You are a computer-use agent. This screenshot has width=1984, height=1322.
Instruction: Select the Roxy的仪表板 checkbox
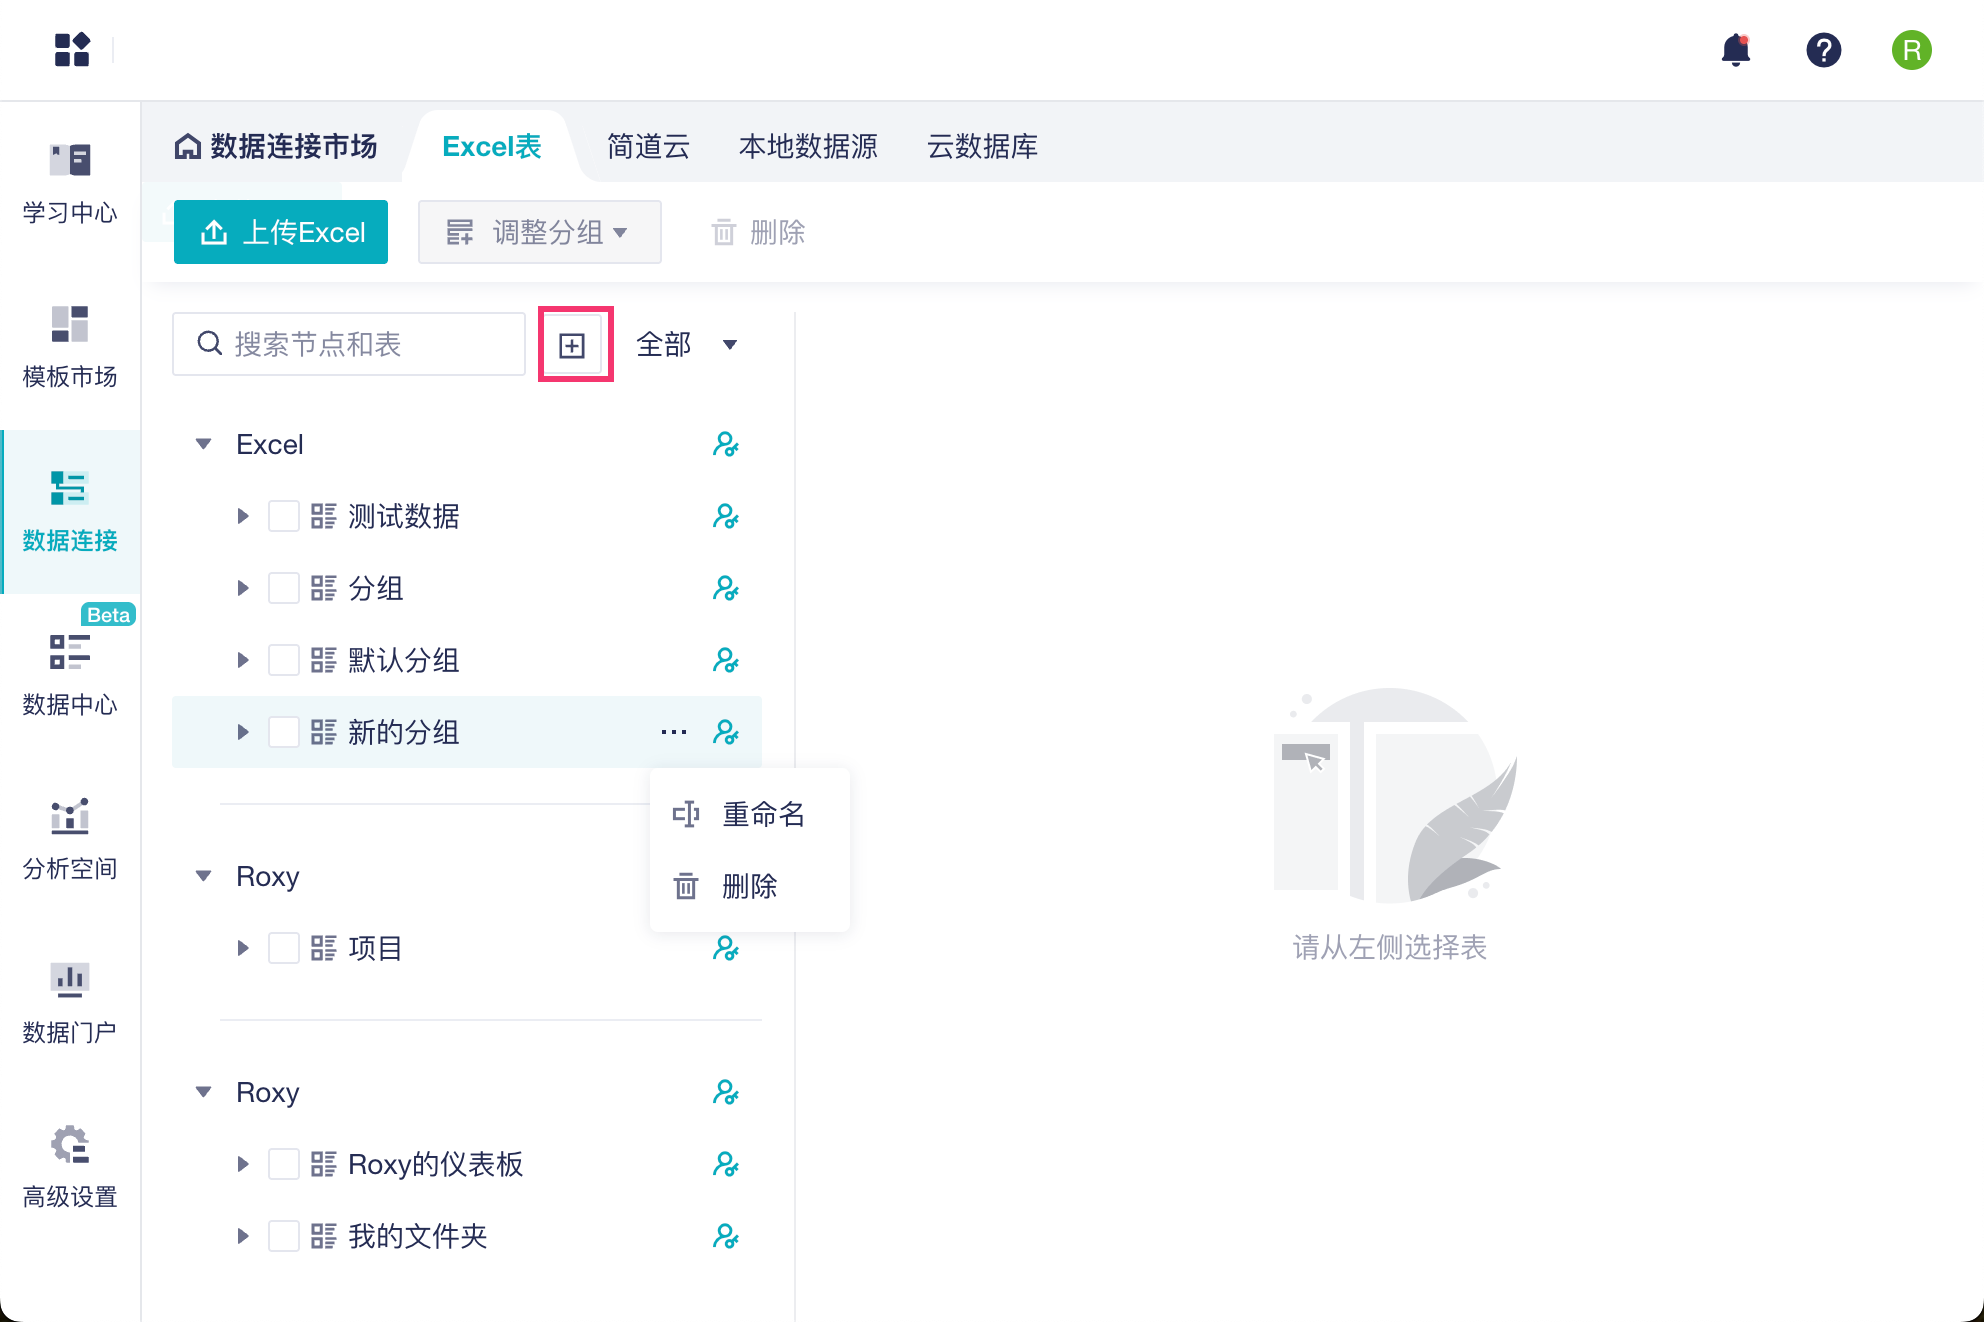pos(284,1164)
